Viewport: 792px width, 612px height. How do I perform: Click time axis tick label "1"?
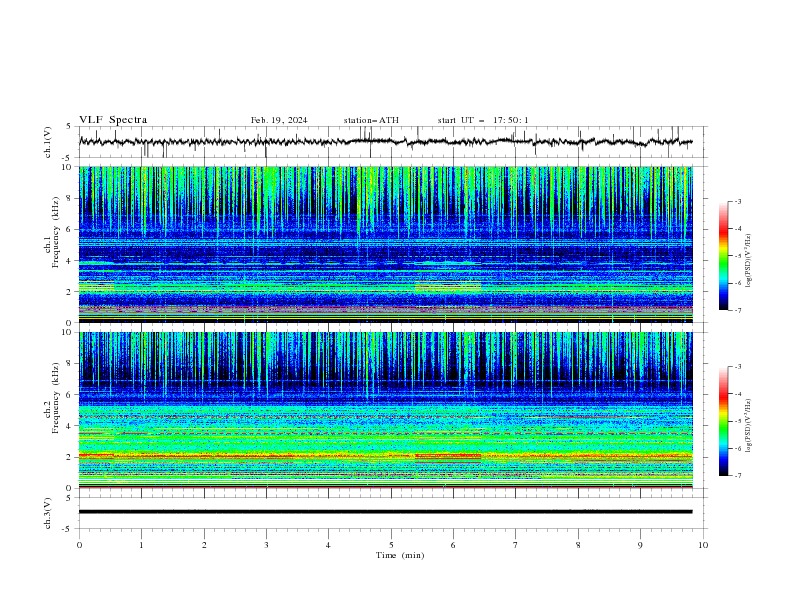coord(141,545)
